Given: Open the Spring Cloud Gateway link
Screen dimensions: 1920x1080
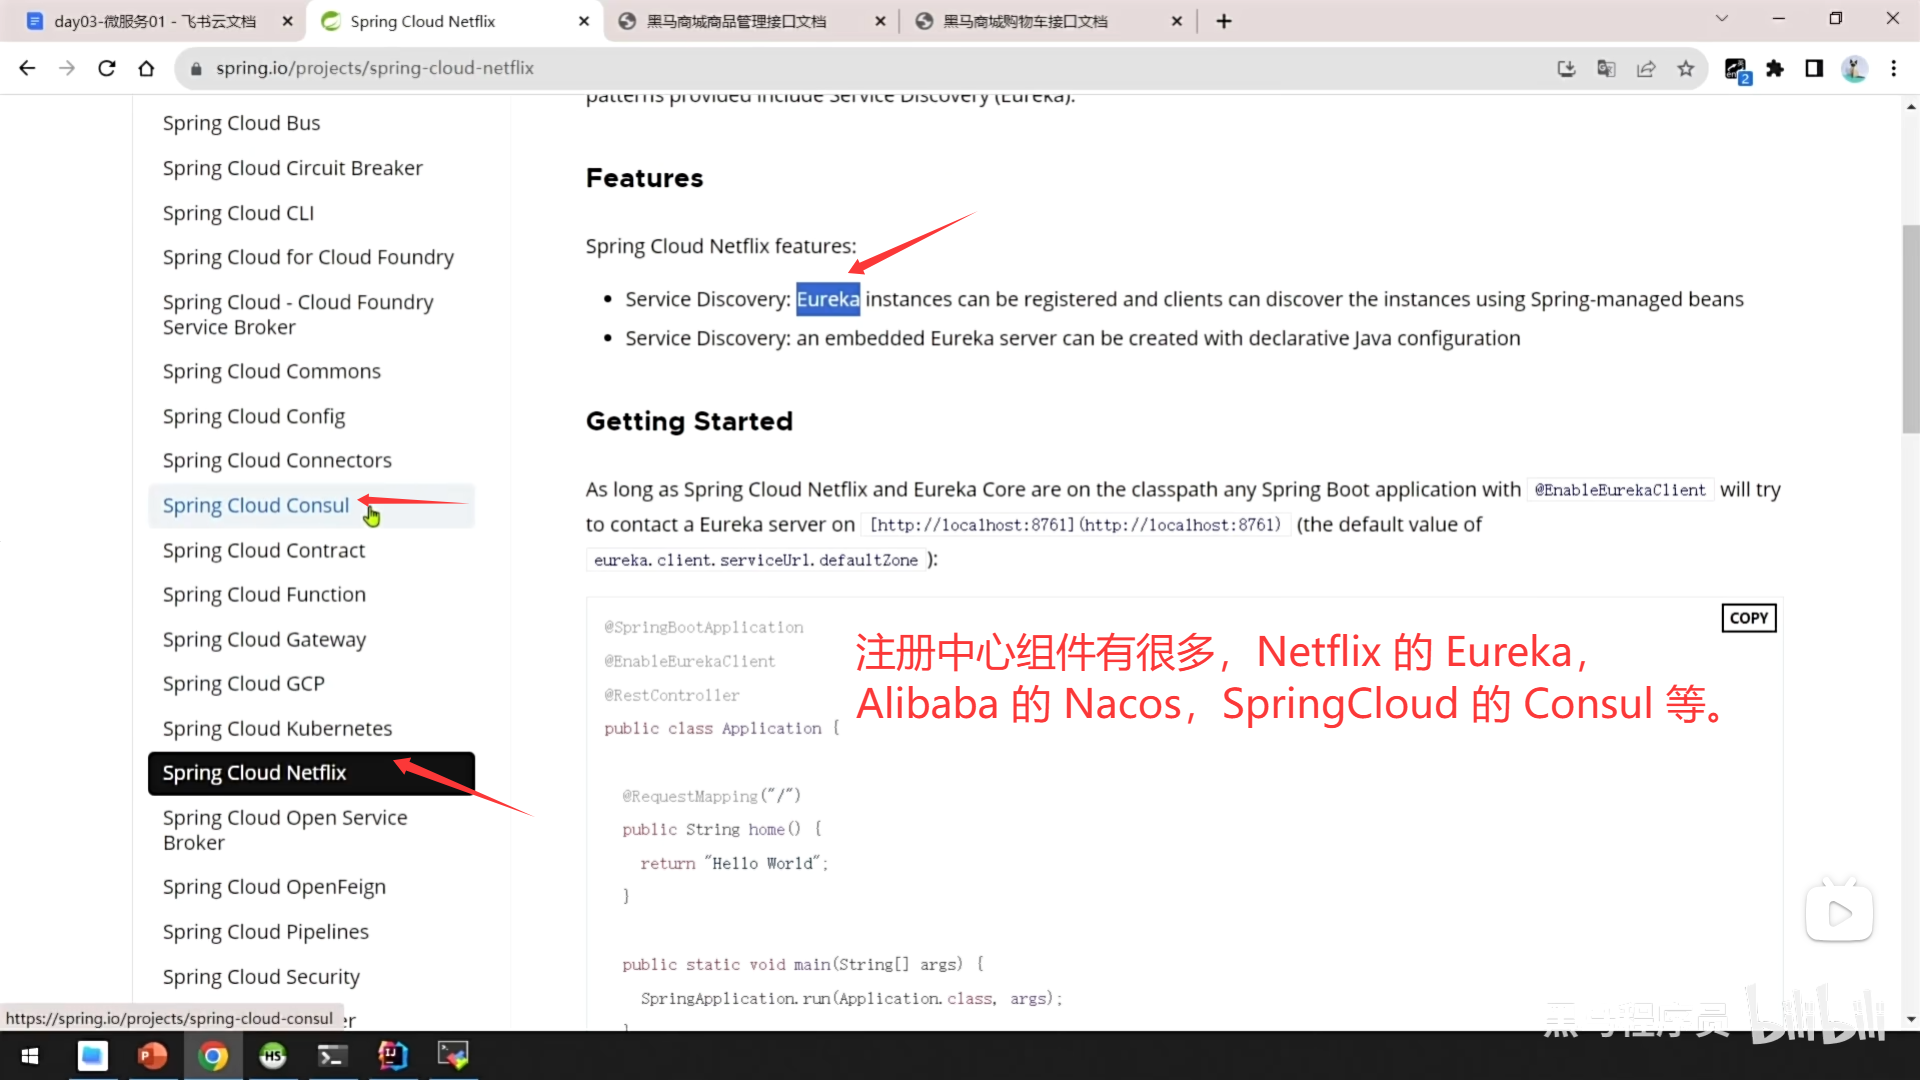Looking at the screenshot, I should point(264,639).
